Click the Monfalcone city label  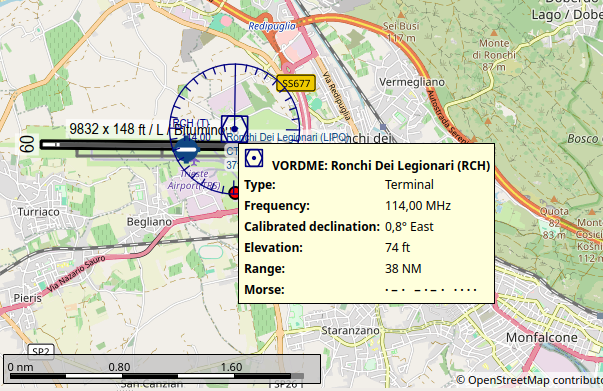(541, 338)
